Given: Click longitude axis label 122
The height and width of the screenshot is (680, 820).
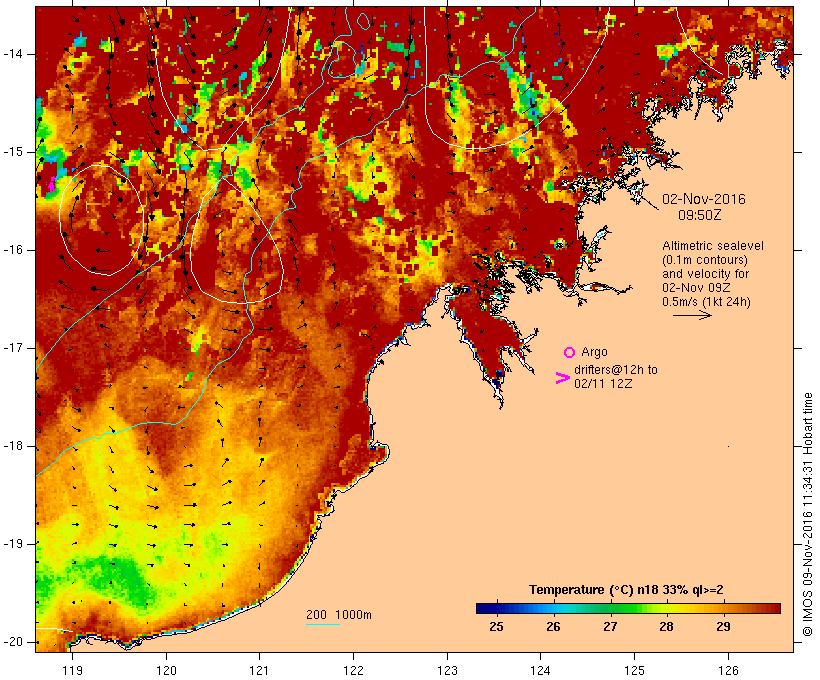Looking at the screenshot, I should [354, 670].
